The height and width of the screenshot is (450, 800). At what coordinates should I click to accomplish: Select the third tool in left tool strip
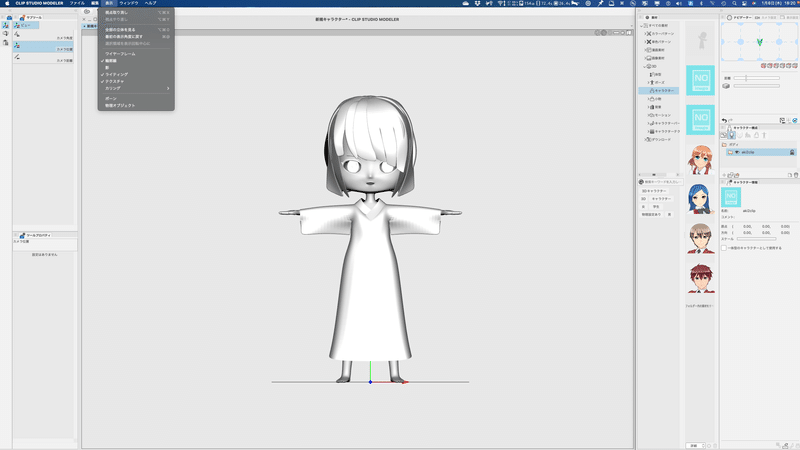(x=6, y=43)
